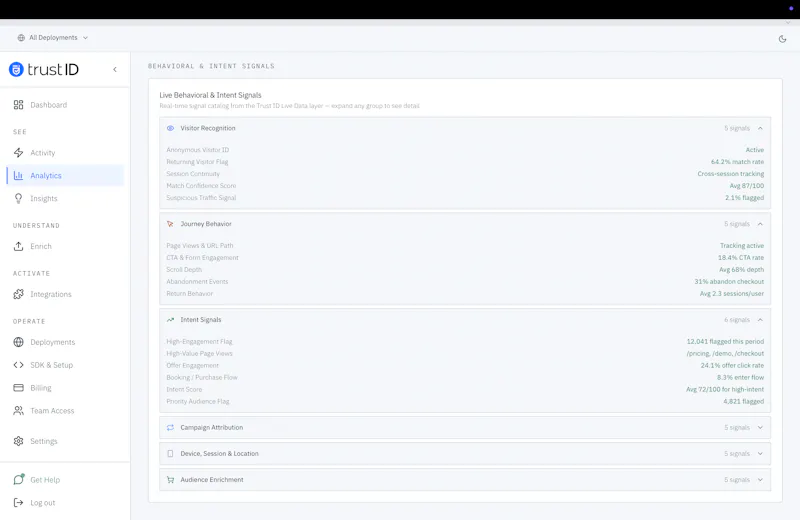Open the Insights section
The image size is (800, 520).
point(65,199)
